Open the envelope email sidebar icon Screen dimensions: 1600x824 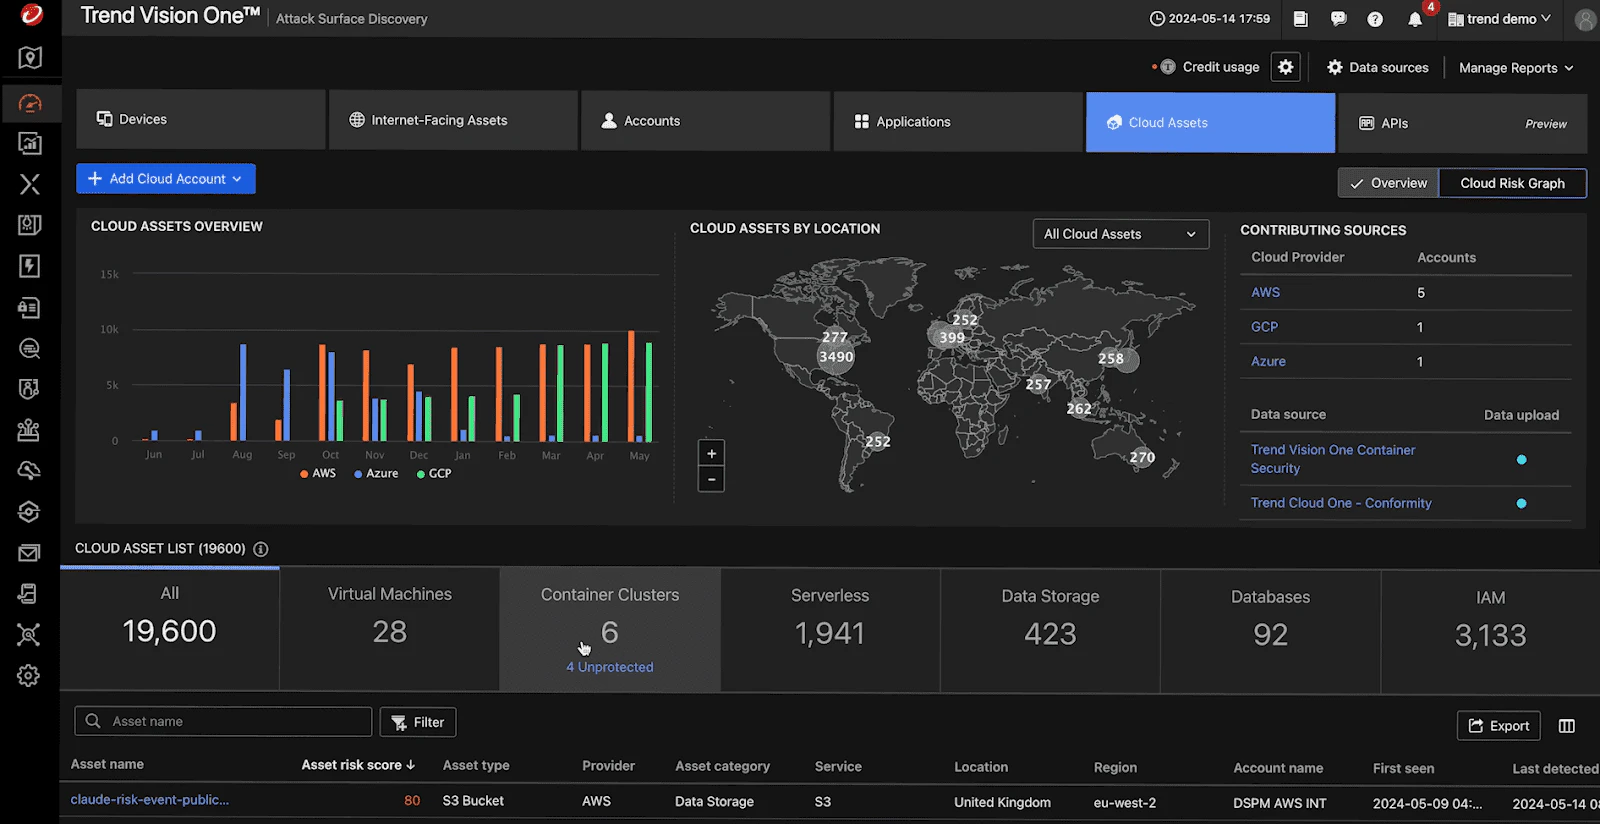point(30,553)
